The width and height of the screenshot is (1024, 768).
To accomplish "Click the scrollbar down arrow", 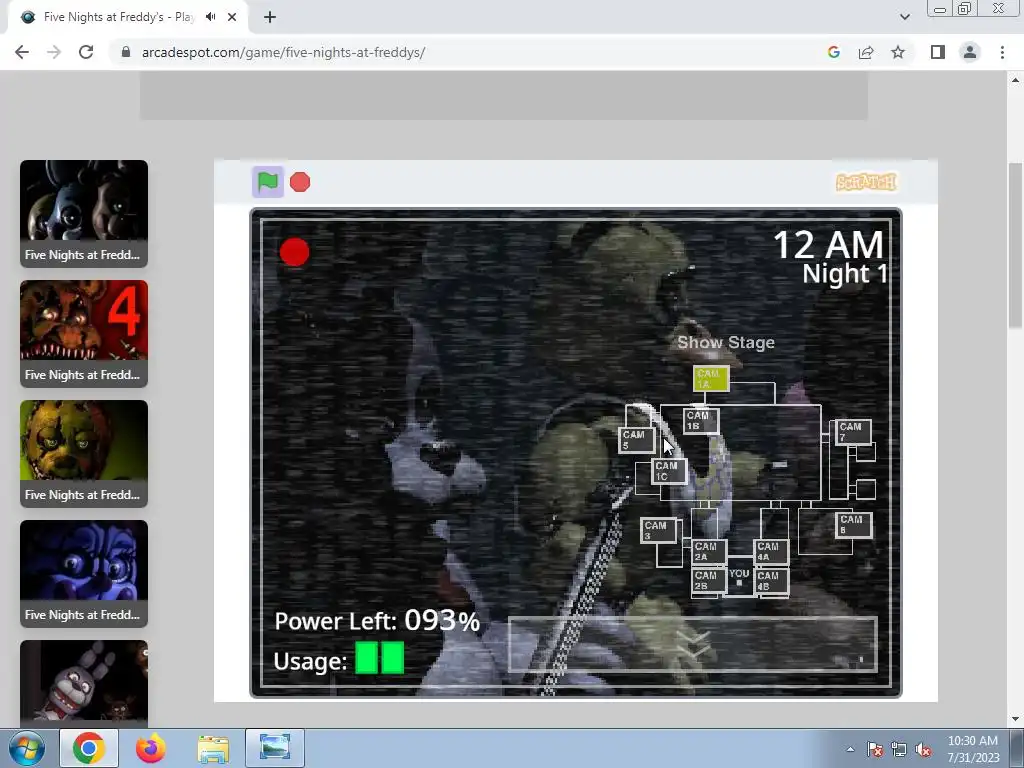I will (x=1015, y=719).
